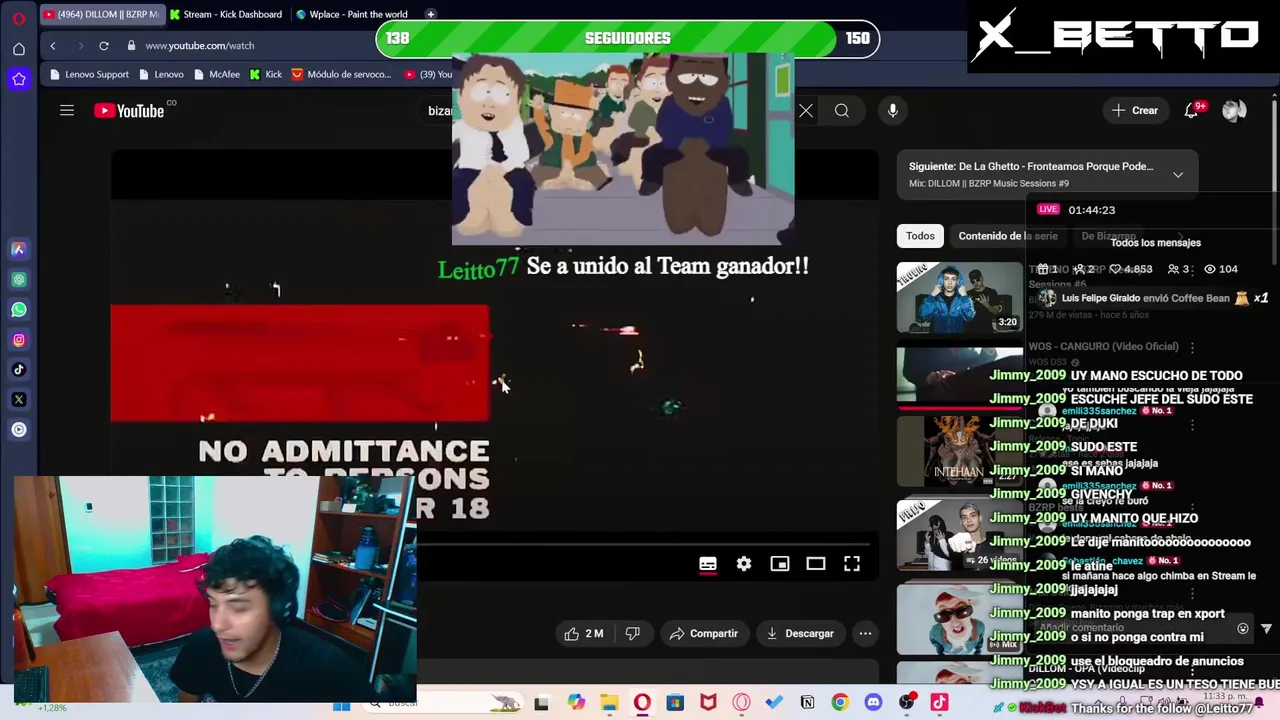Enable the miniplayer mode

[780, 564]
